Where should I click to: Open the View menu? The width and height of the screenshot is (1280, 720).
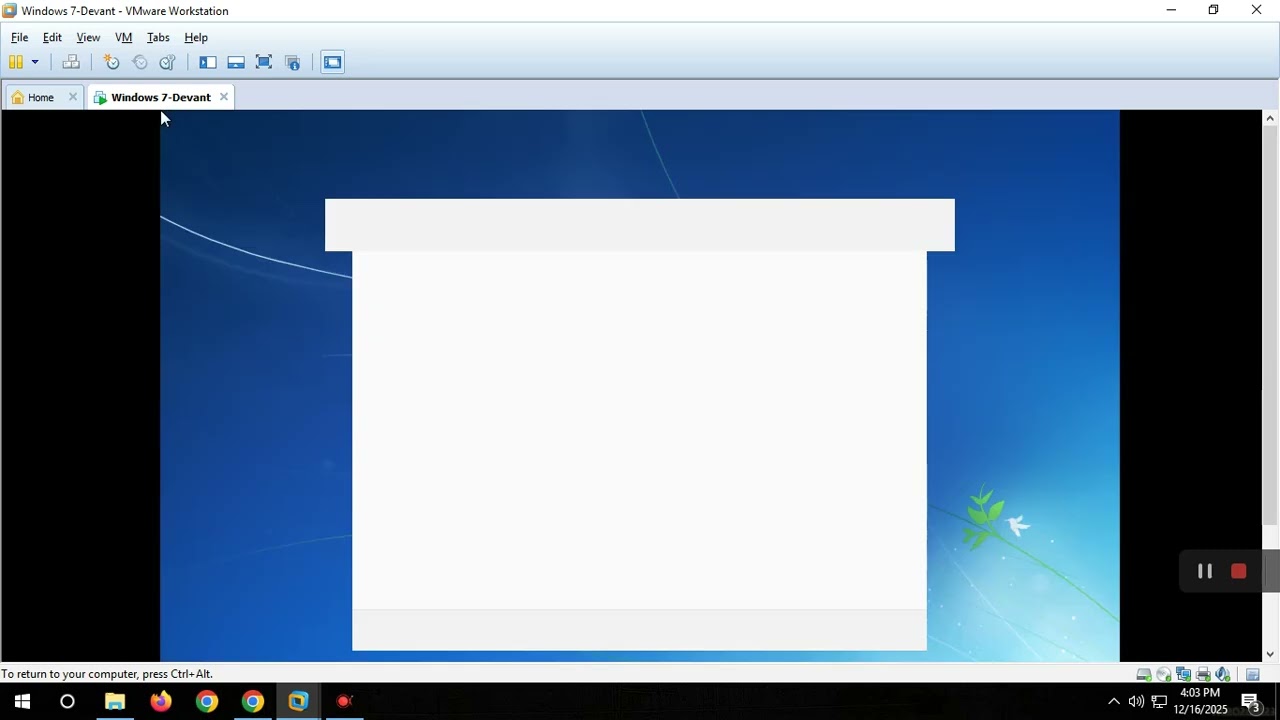click(x=88, y=37)
